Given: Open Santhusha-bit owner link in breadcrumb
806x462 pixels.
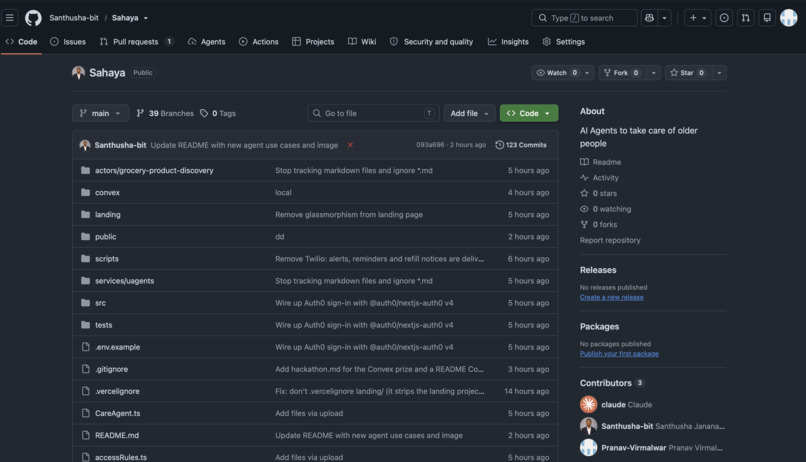Looking at the screenshot, I should tap(74, 18).
